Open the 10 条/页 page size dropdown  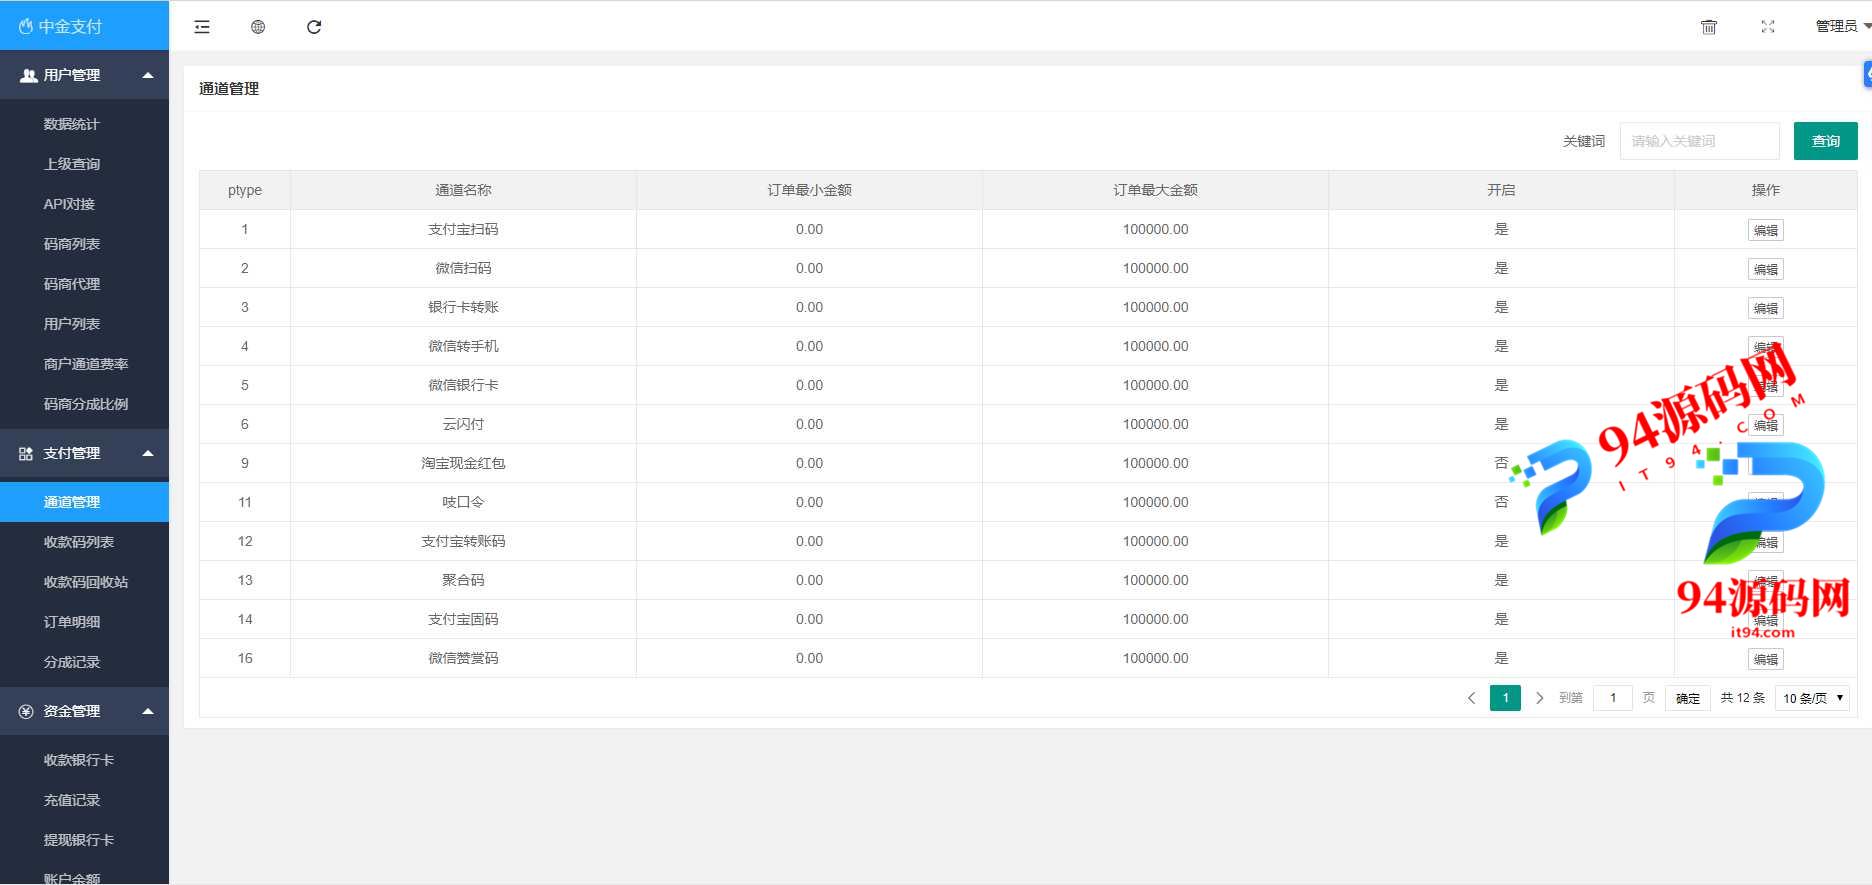[x=1812, y=698]
